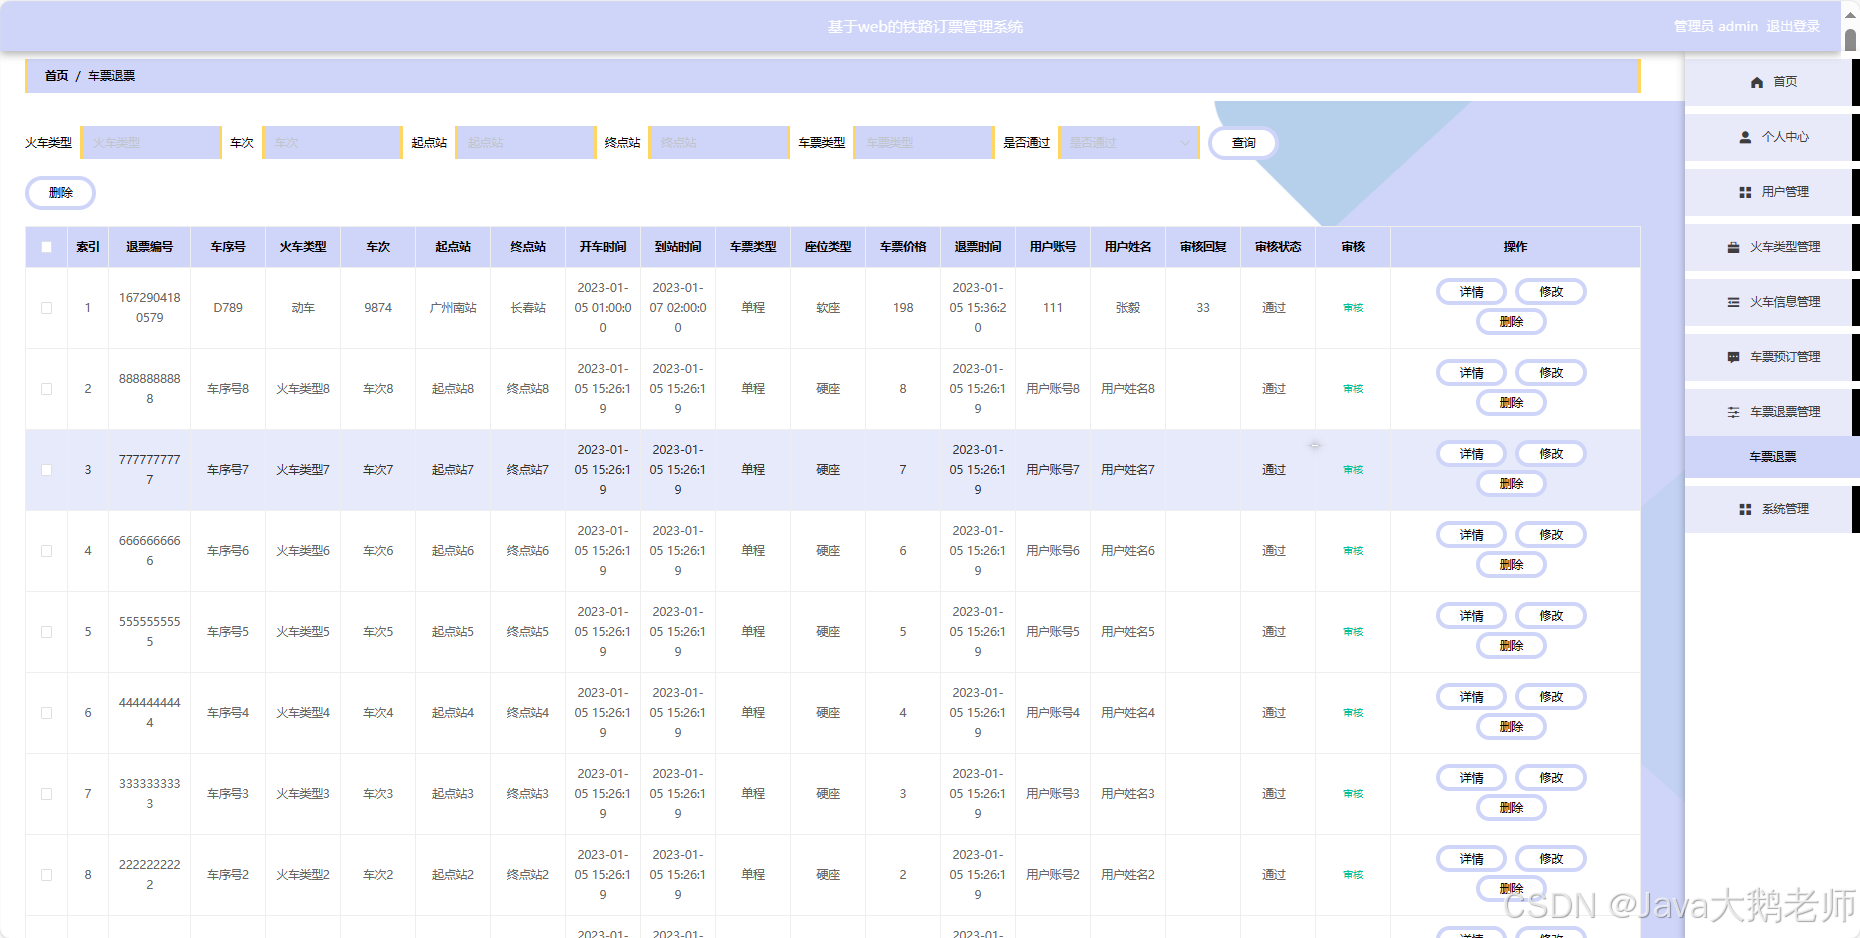Click 删除 for row 车序号3

pos(1511,808)
